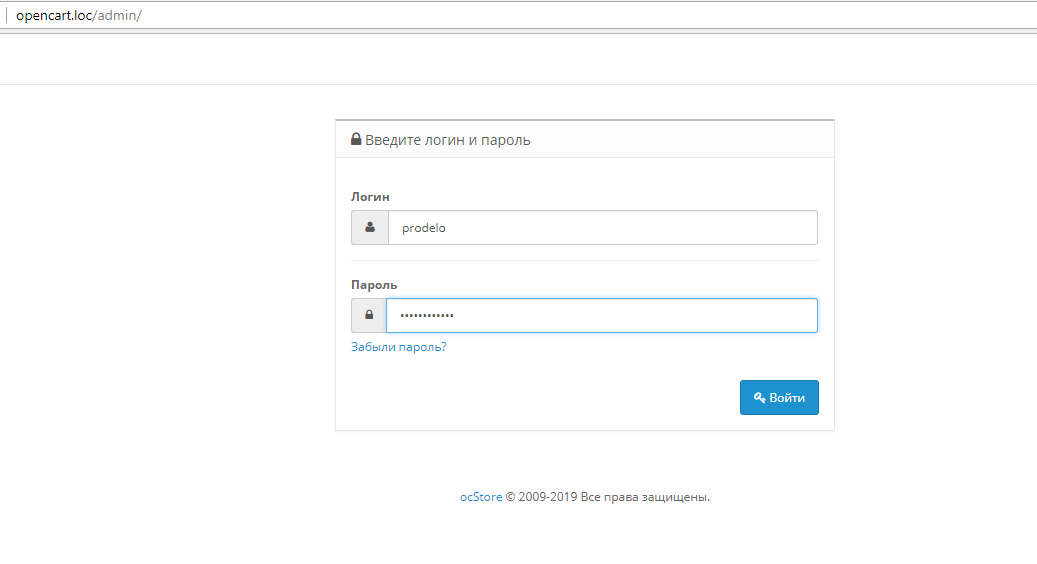This screenshot has height=564, width=1037.
Task: Open the Забыли пароль? link
Action: pos(398,347)
